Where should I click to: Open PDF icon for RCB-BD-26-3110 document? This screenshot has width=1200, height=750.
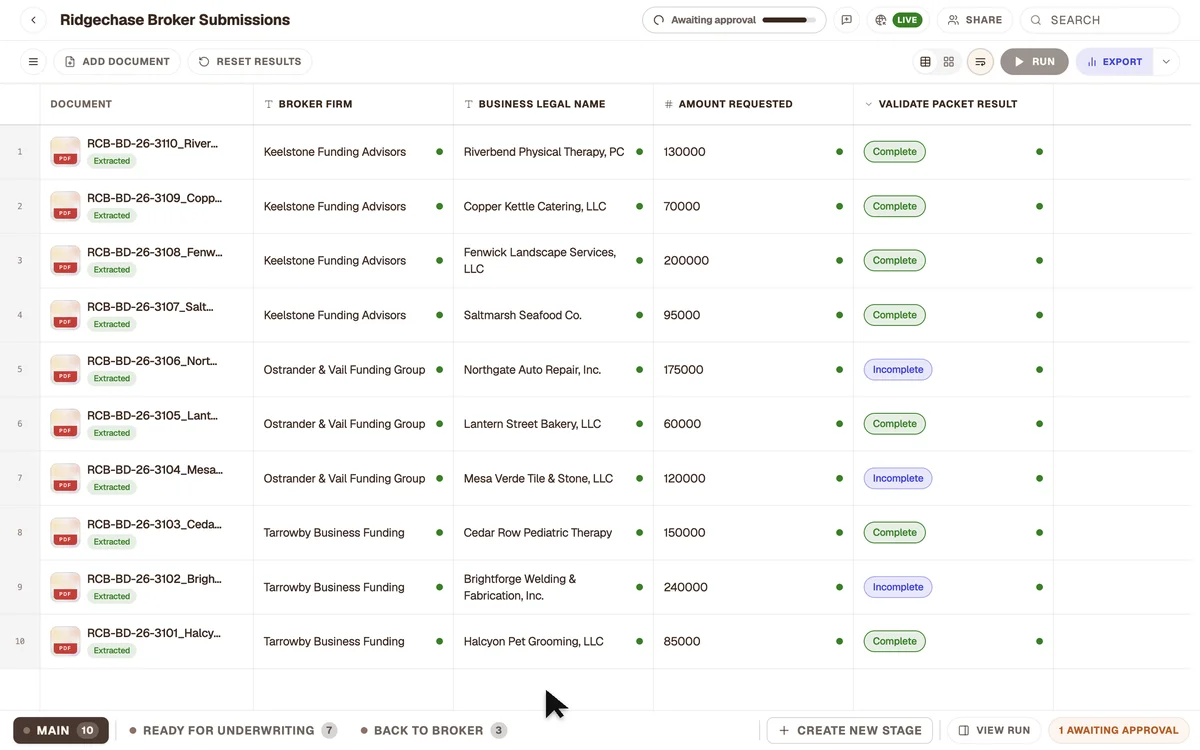[65, 152]
